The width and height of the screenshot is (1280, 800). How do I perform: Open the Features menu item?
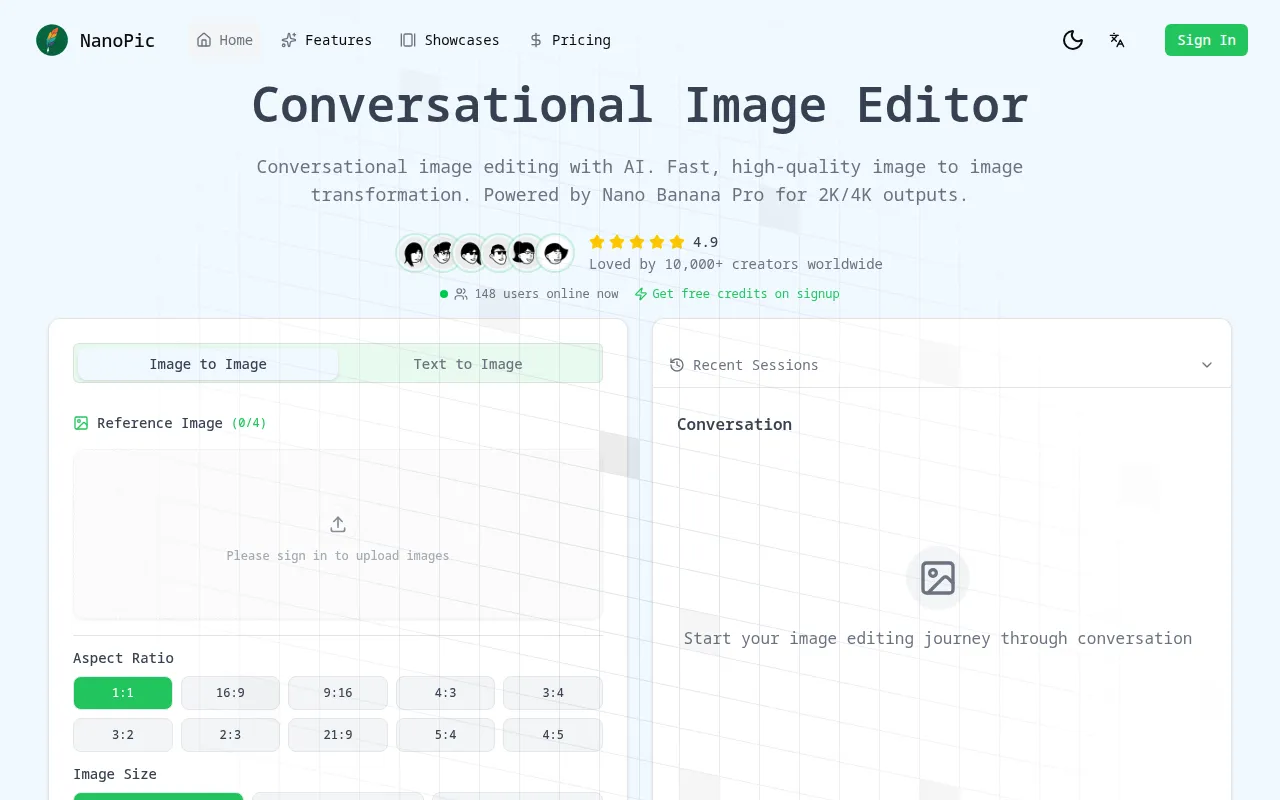tap(326, 40)
